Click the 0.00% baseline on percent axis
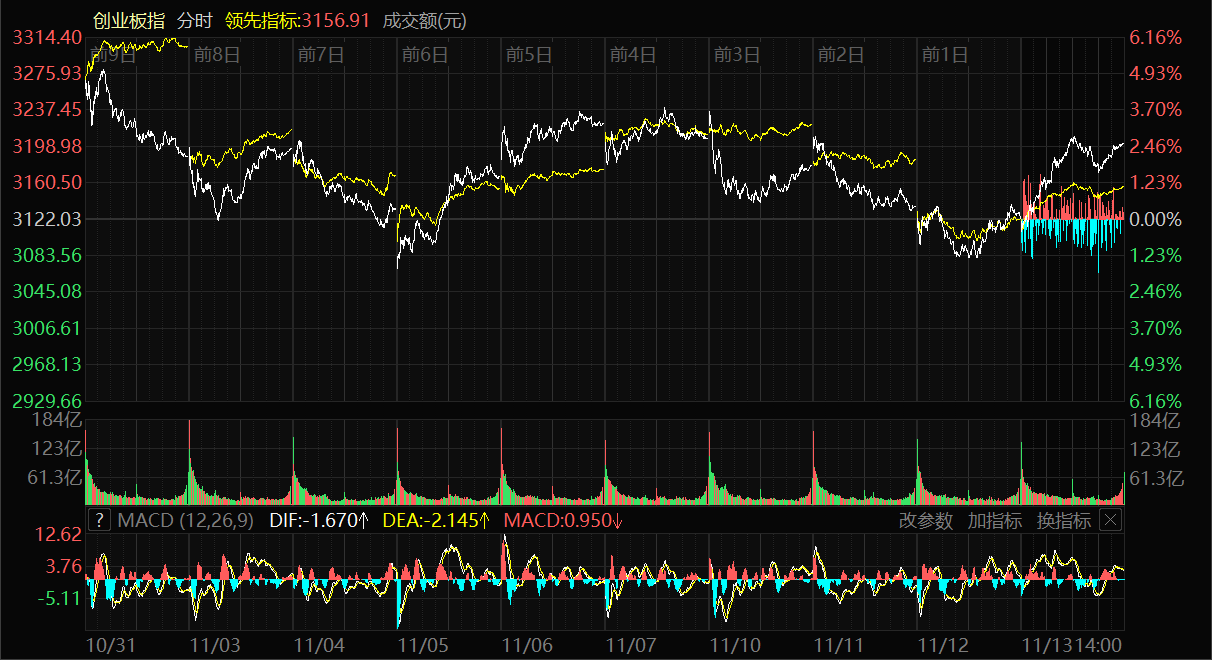 [x=1155, y=219]
